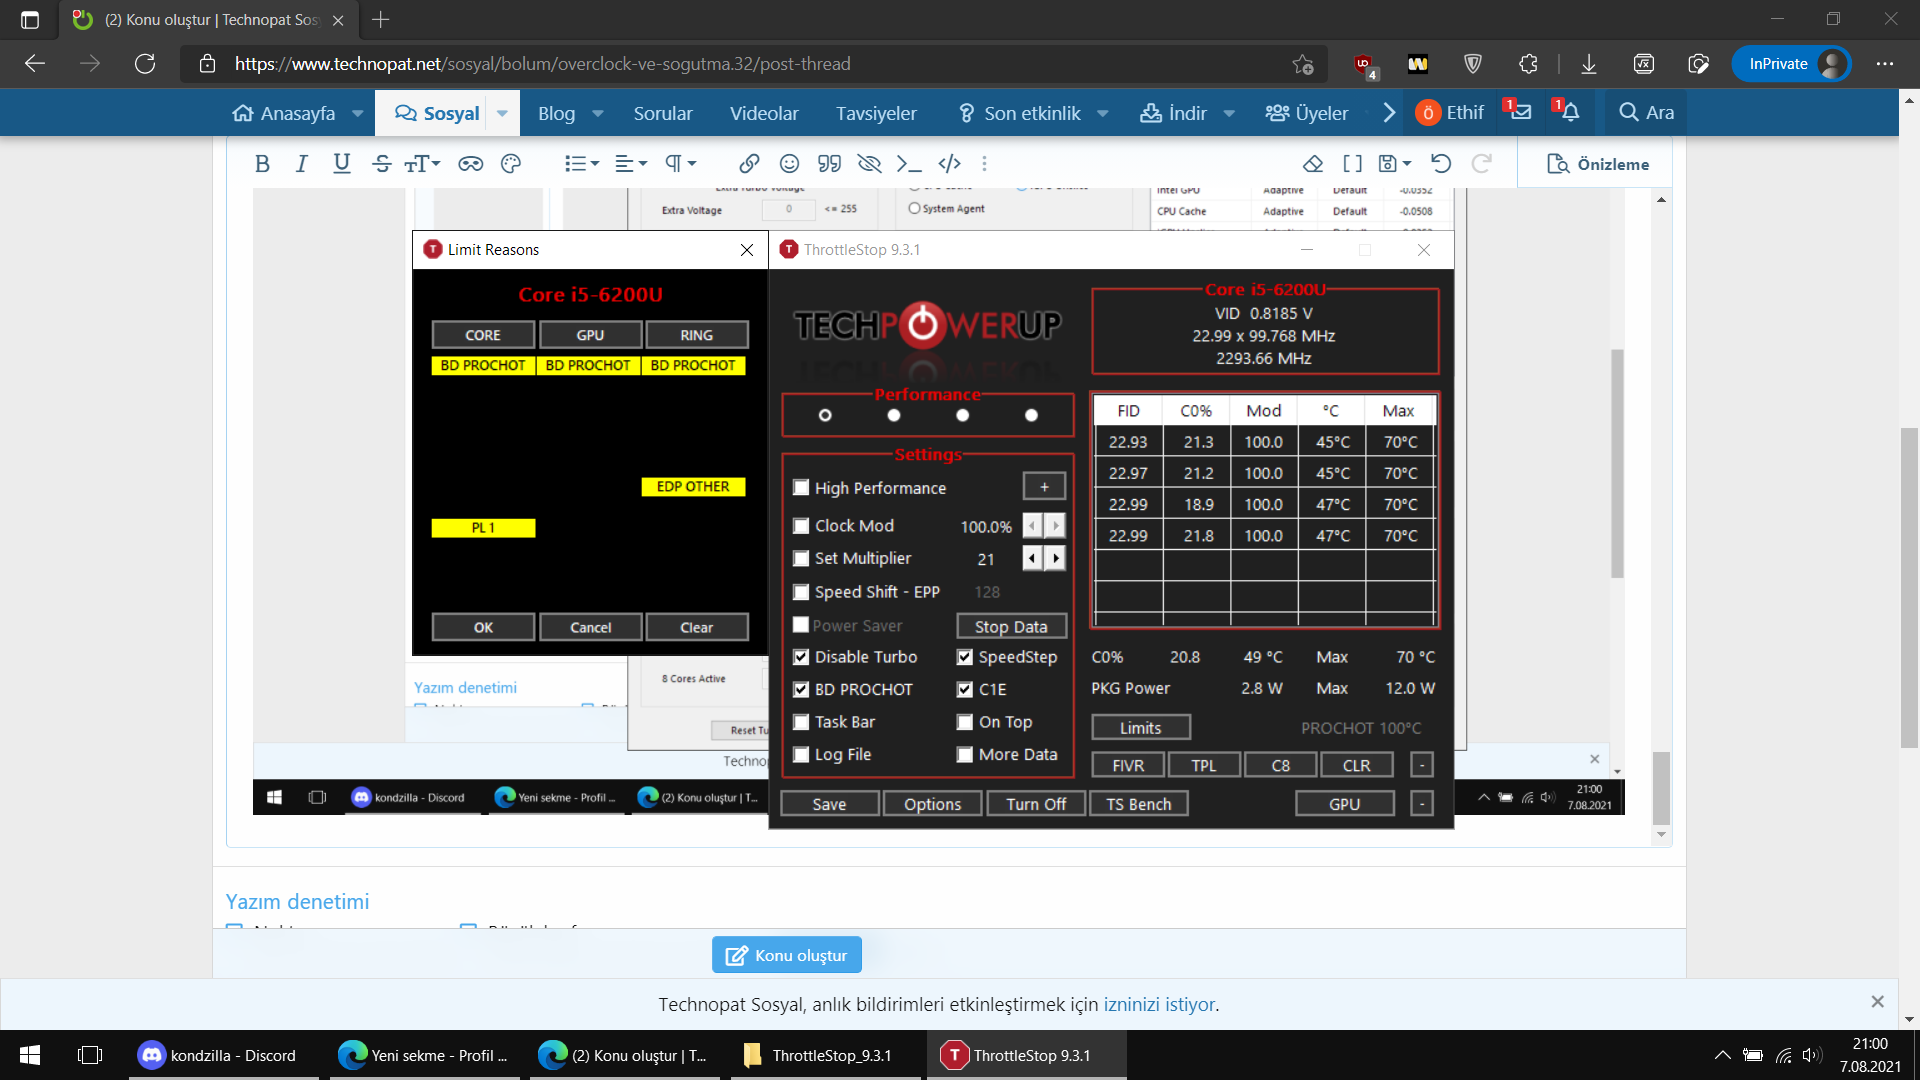
Task: Click the undo arrow in the editor
Action: (1440, 164)
